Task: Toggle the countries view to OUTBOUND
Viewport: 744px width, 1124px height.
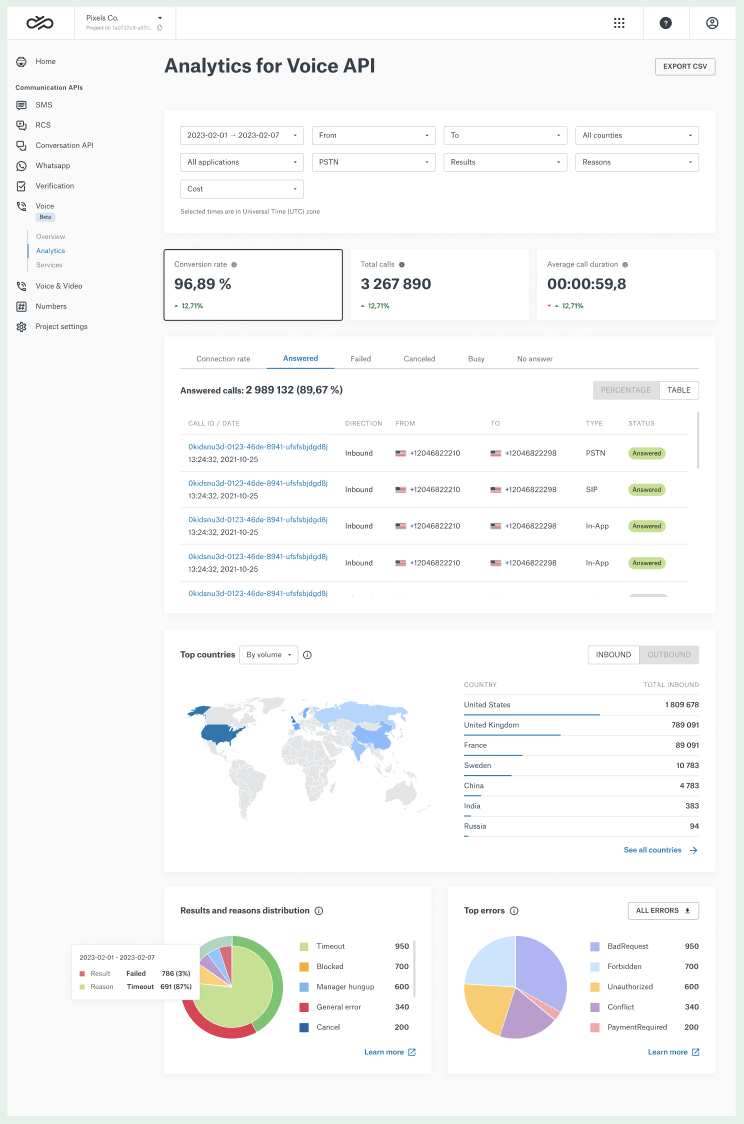Action: point(669,655)
